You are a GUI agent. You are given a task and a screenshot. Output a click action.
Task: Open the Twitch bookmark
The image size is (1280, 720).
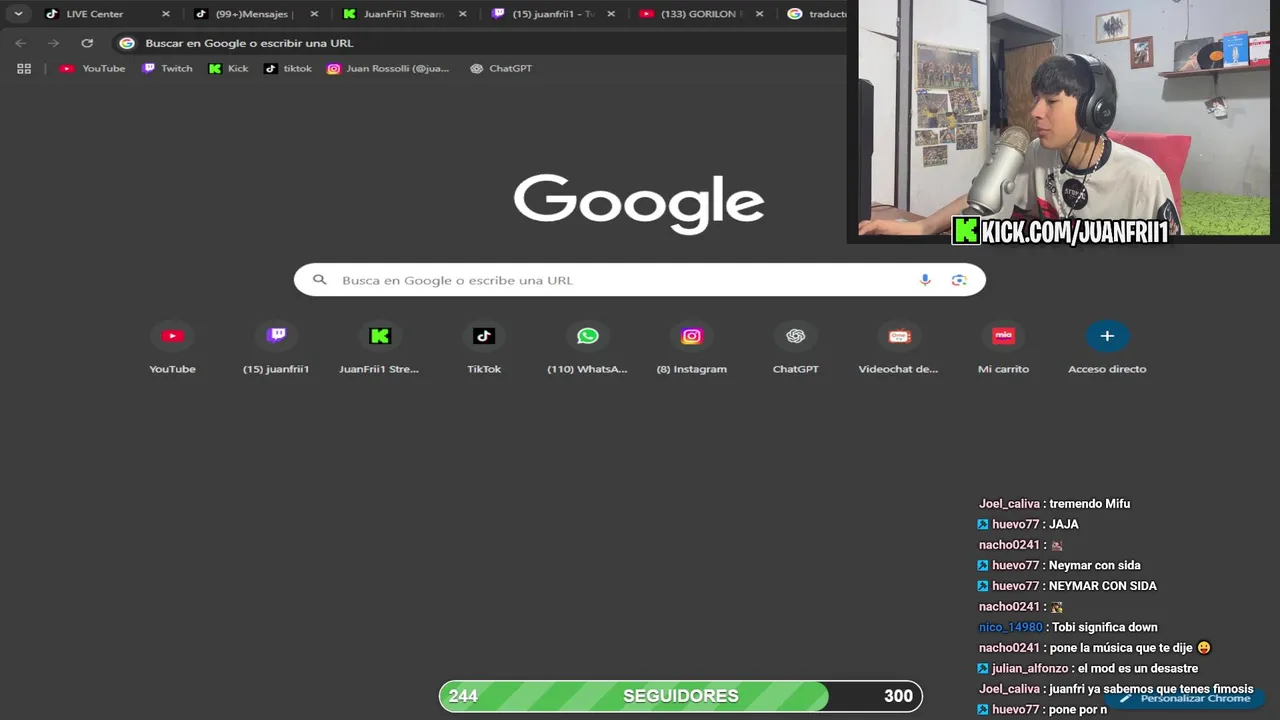tap(167, 68)
